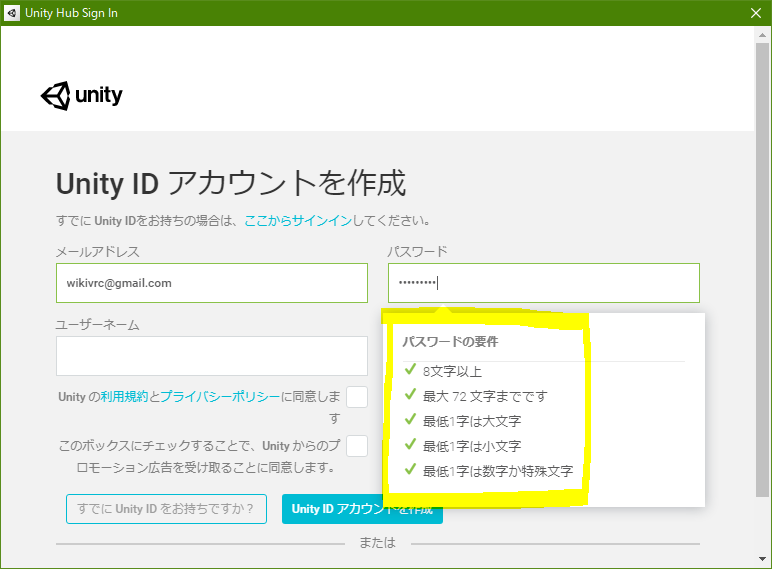Click the Unity logo in the header

[82, 95]
